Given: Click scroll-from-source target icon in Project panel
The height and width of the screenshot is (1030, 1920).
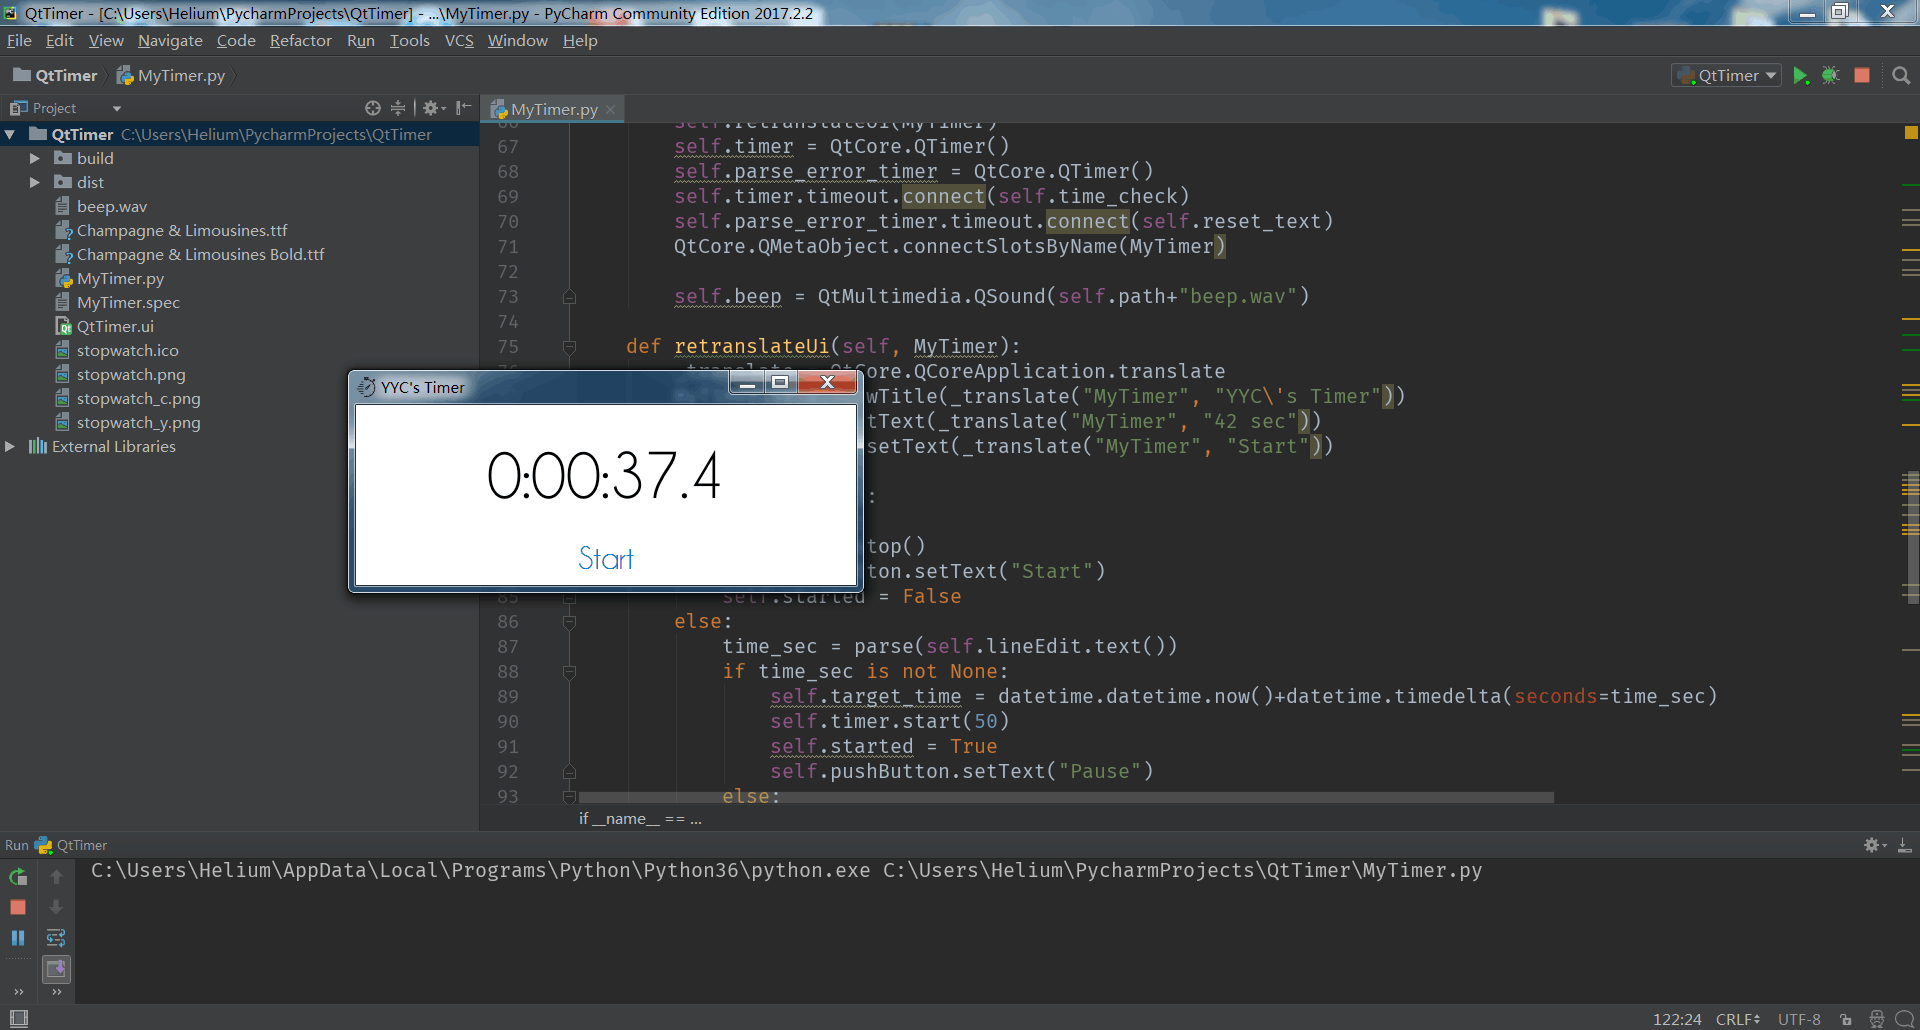Looking at the screenshot, I should (x=373, y=108).
